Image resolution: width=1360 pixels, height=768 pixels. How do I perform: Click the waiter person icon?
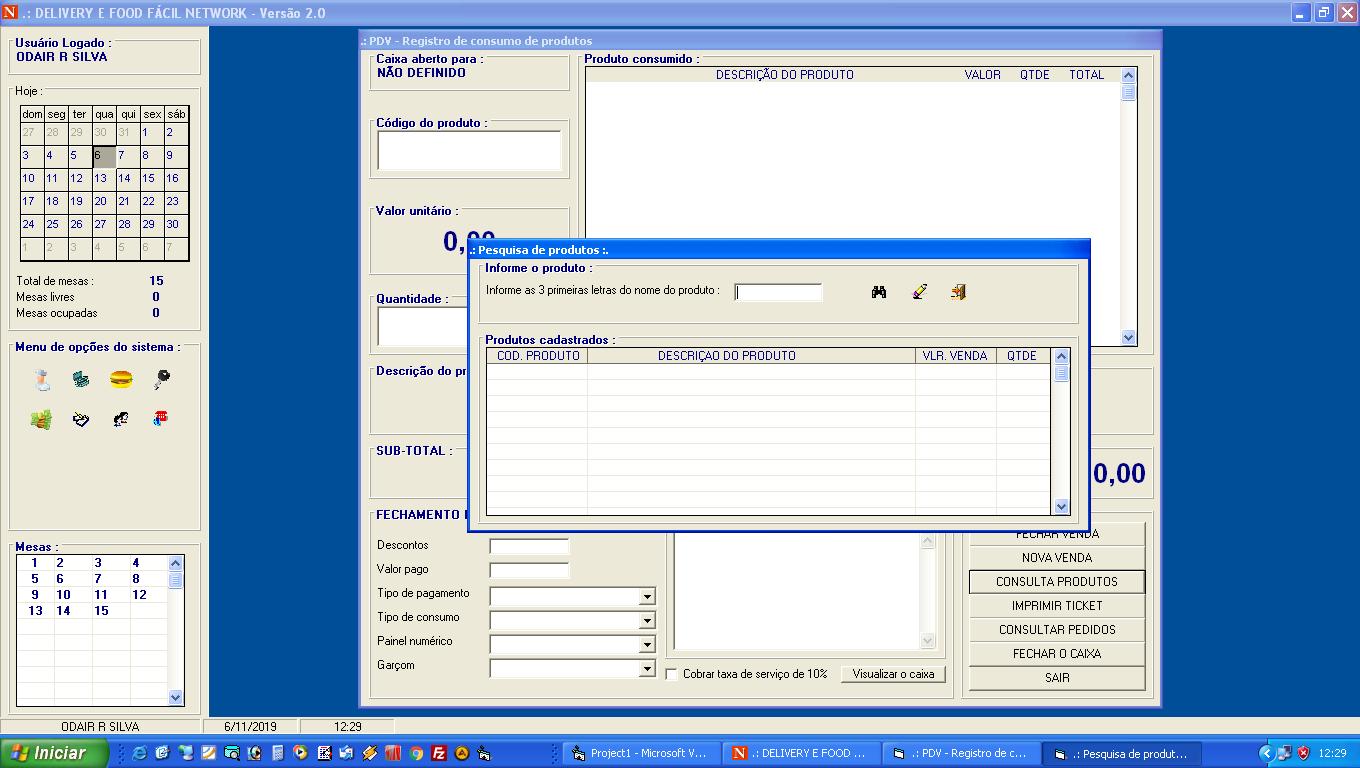[x=41, y=380]
